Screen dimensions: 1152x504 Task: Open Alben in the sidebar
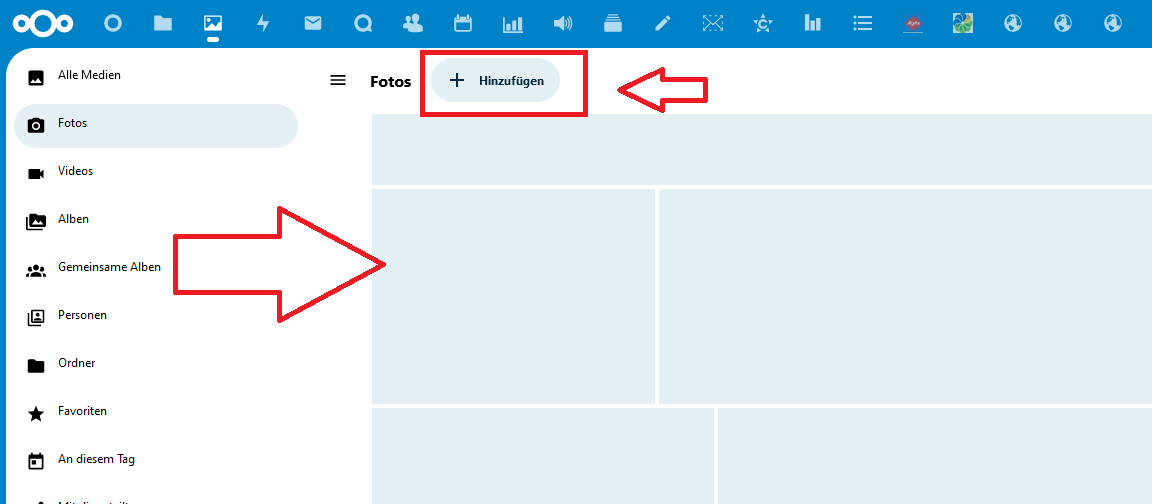click(x=156, y=220)
